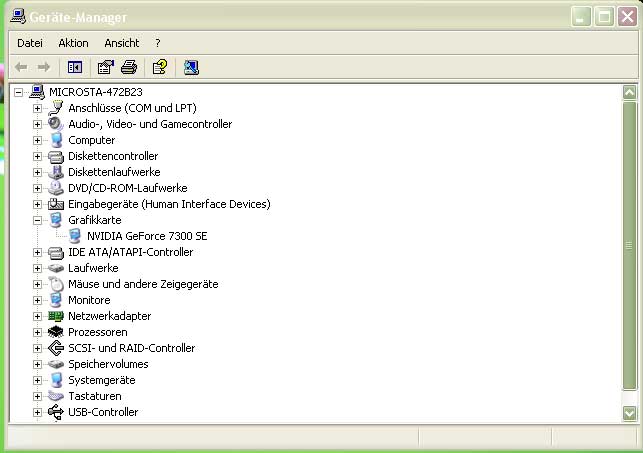Screen dimensions: 643x453
Task: Collapse the MICROSTA-472B23 root node
Action: [x=19, y=92]
